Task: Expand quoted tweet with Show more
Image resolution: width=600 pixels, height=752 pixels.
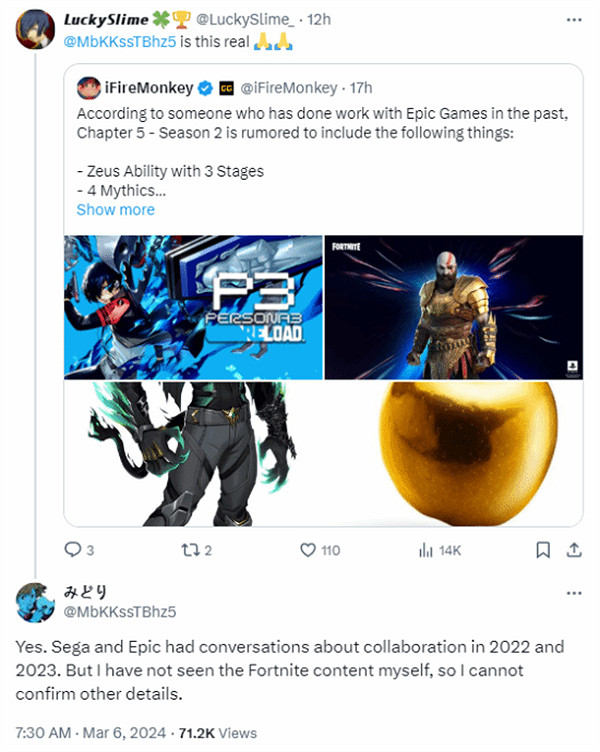Action: pyautogui.click(x=115, y=209)
